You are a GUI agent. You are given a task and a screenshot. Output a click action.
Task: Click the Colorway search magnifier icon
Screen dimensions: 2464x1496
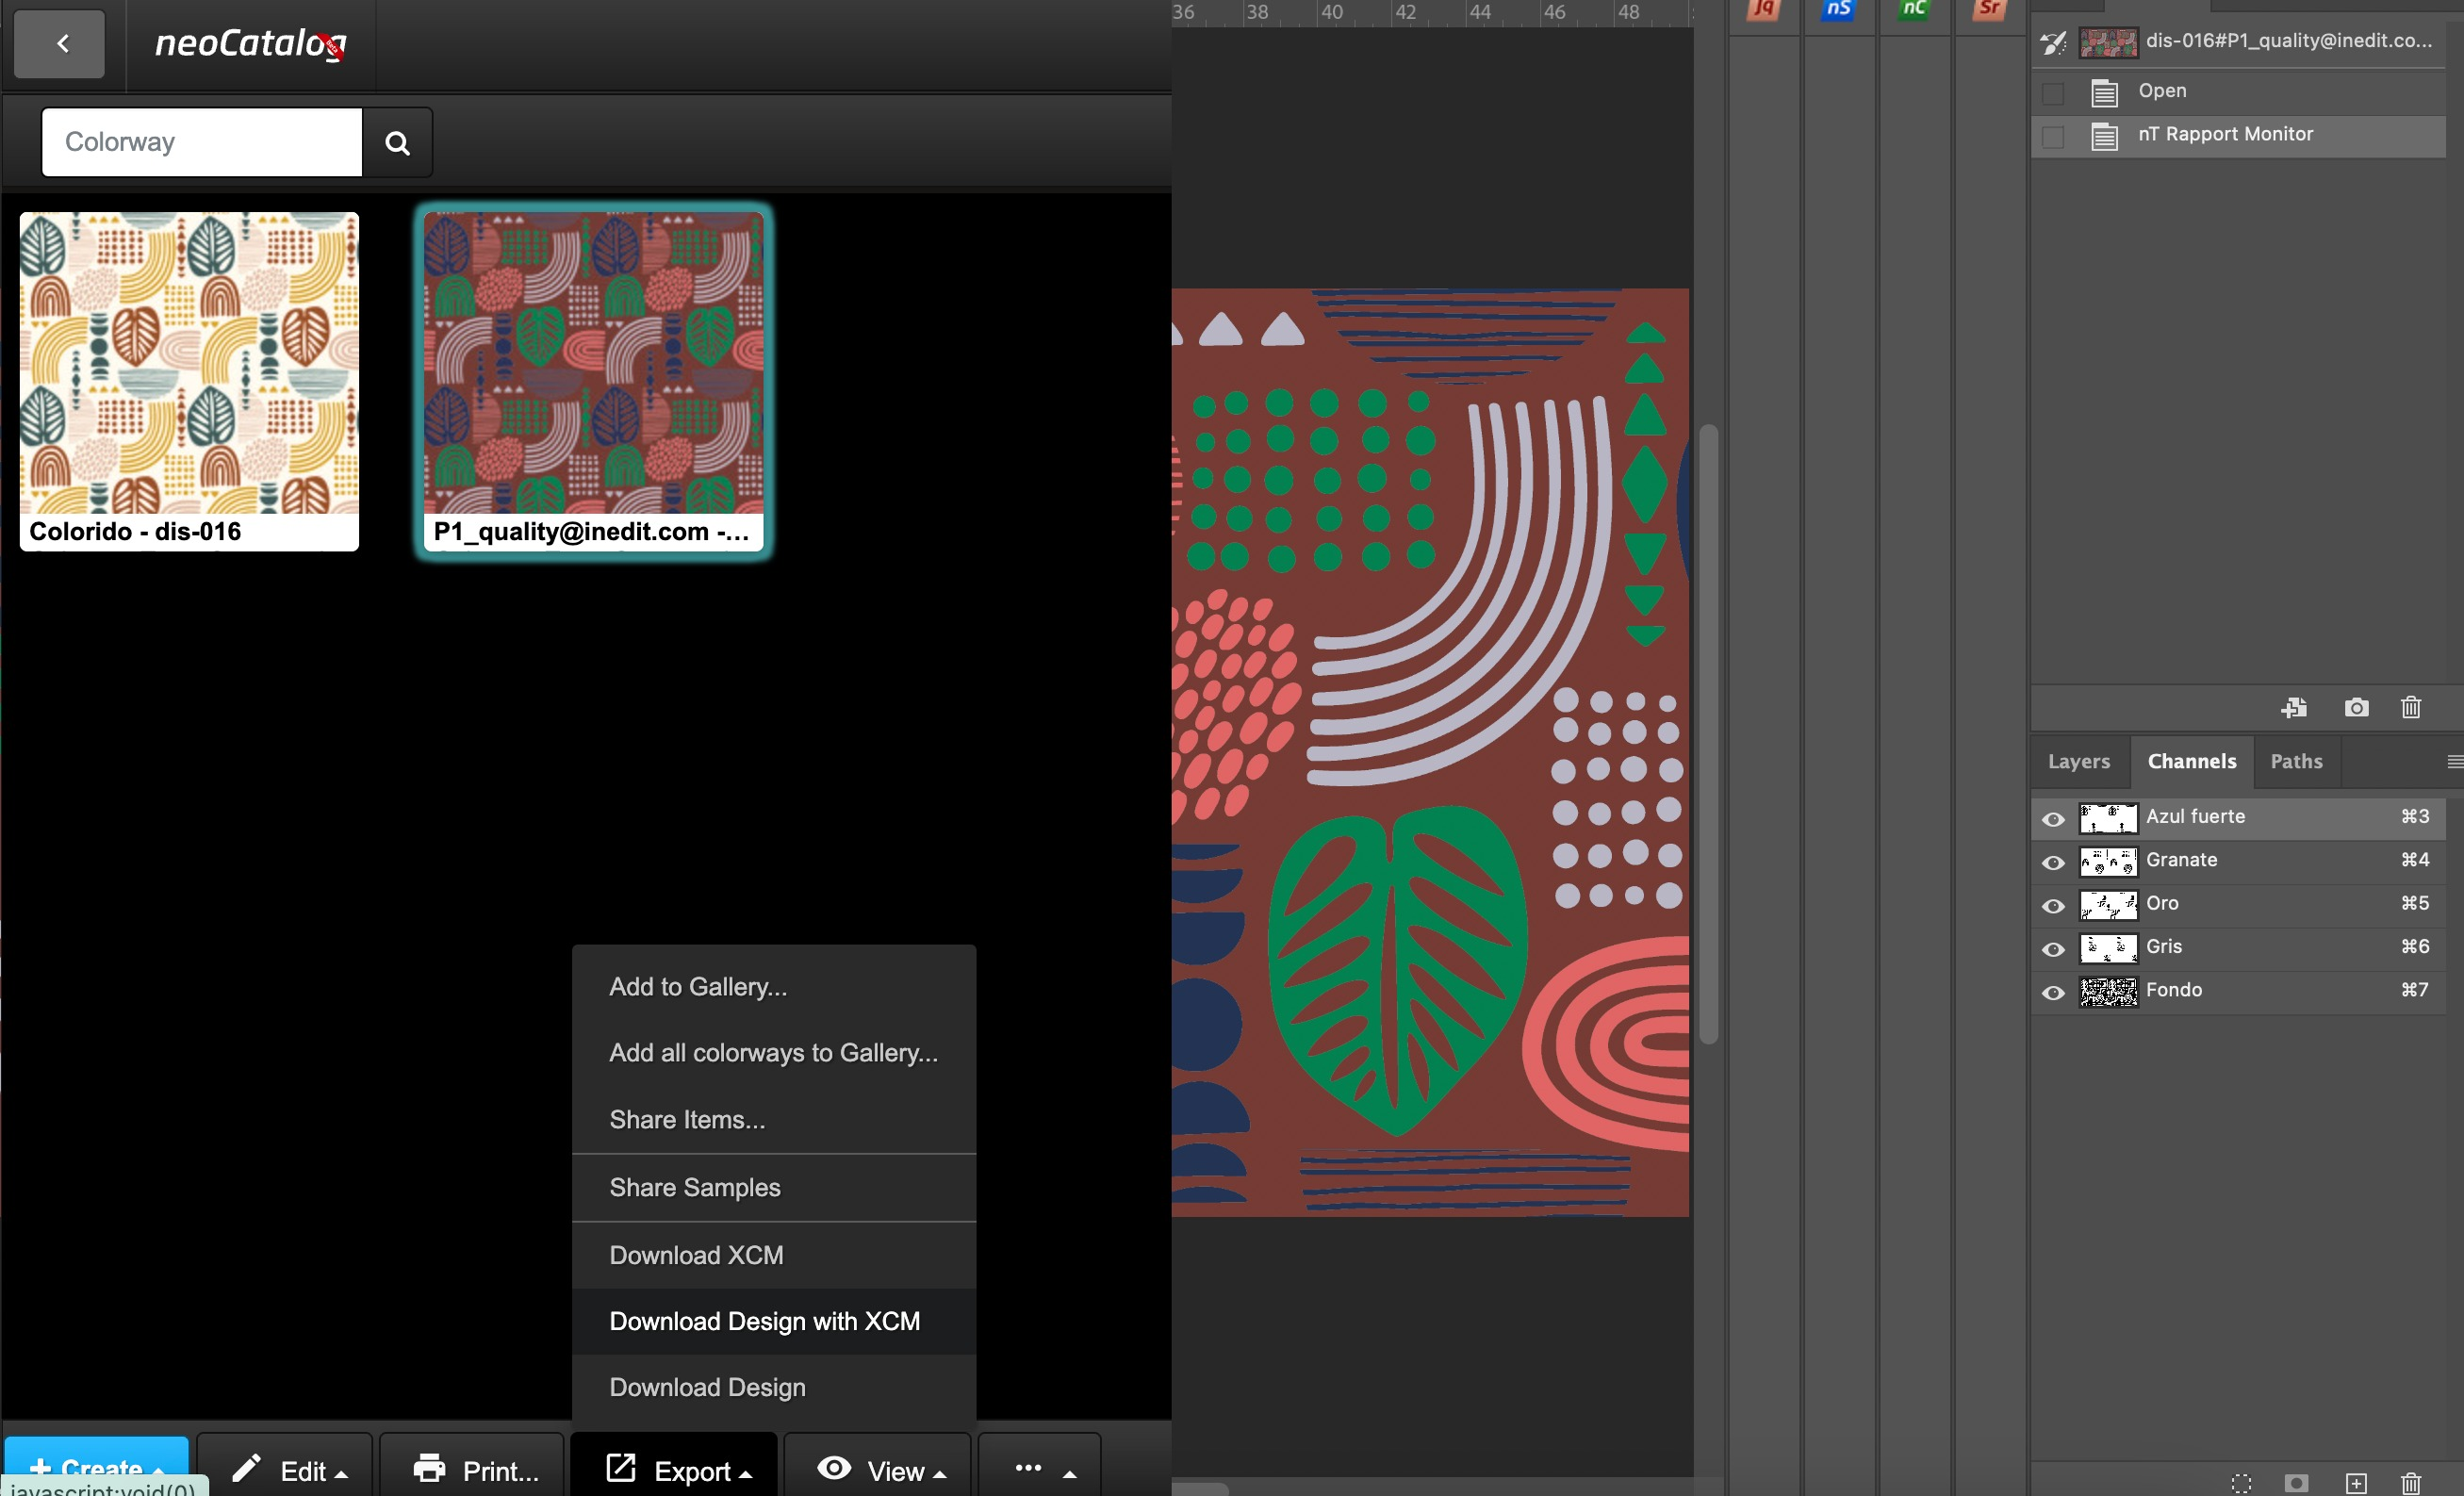click(x=397, y=143)
